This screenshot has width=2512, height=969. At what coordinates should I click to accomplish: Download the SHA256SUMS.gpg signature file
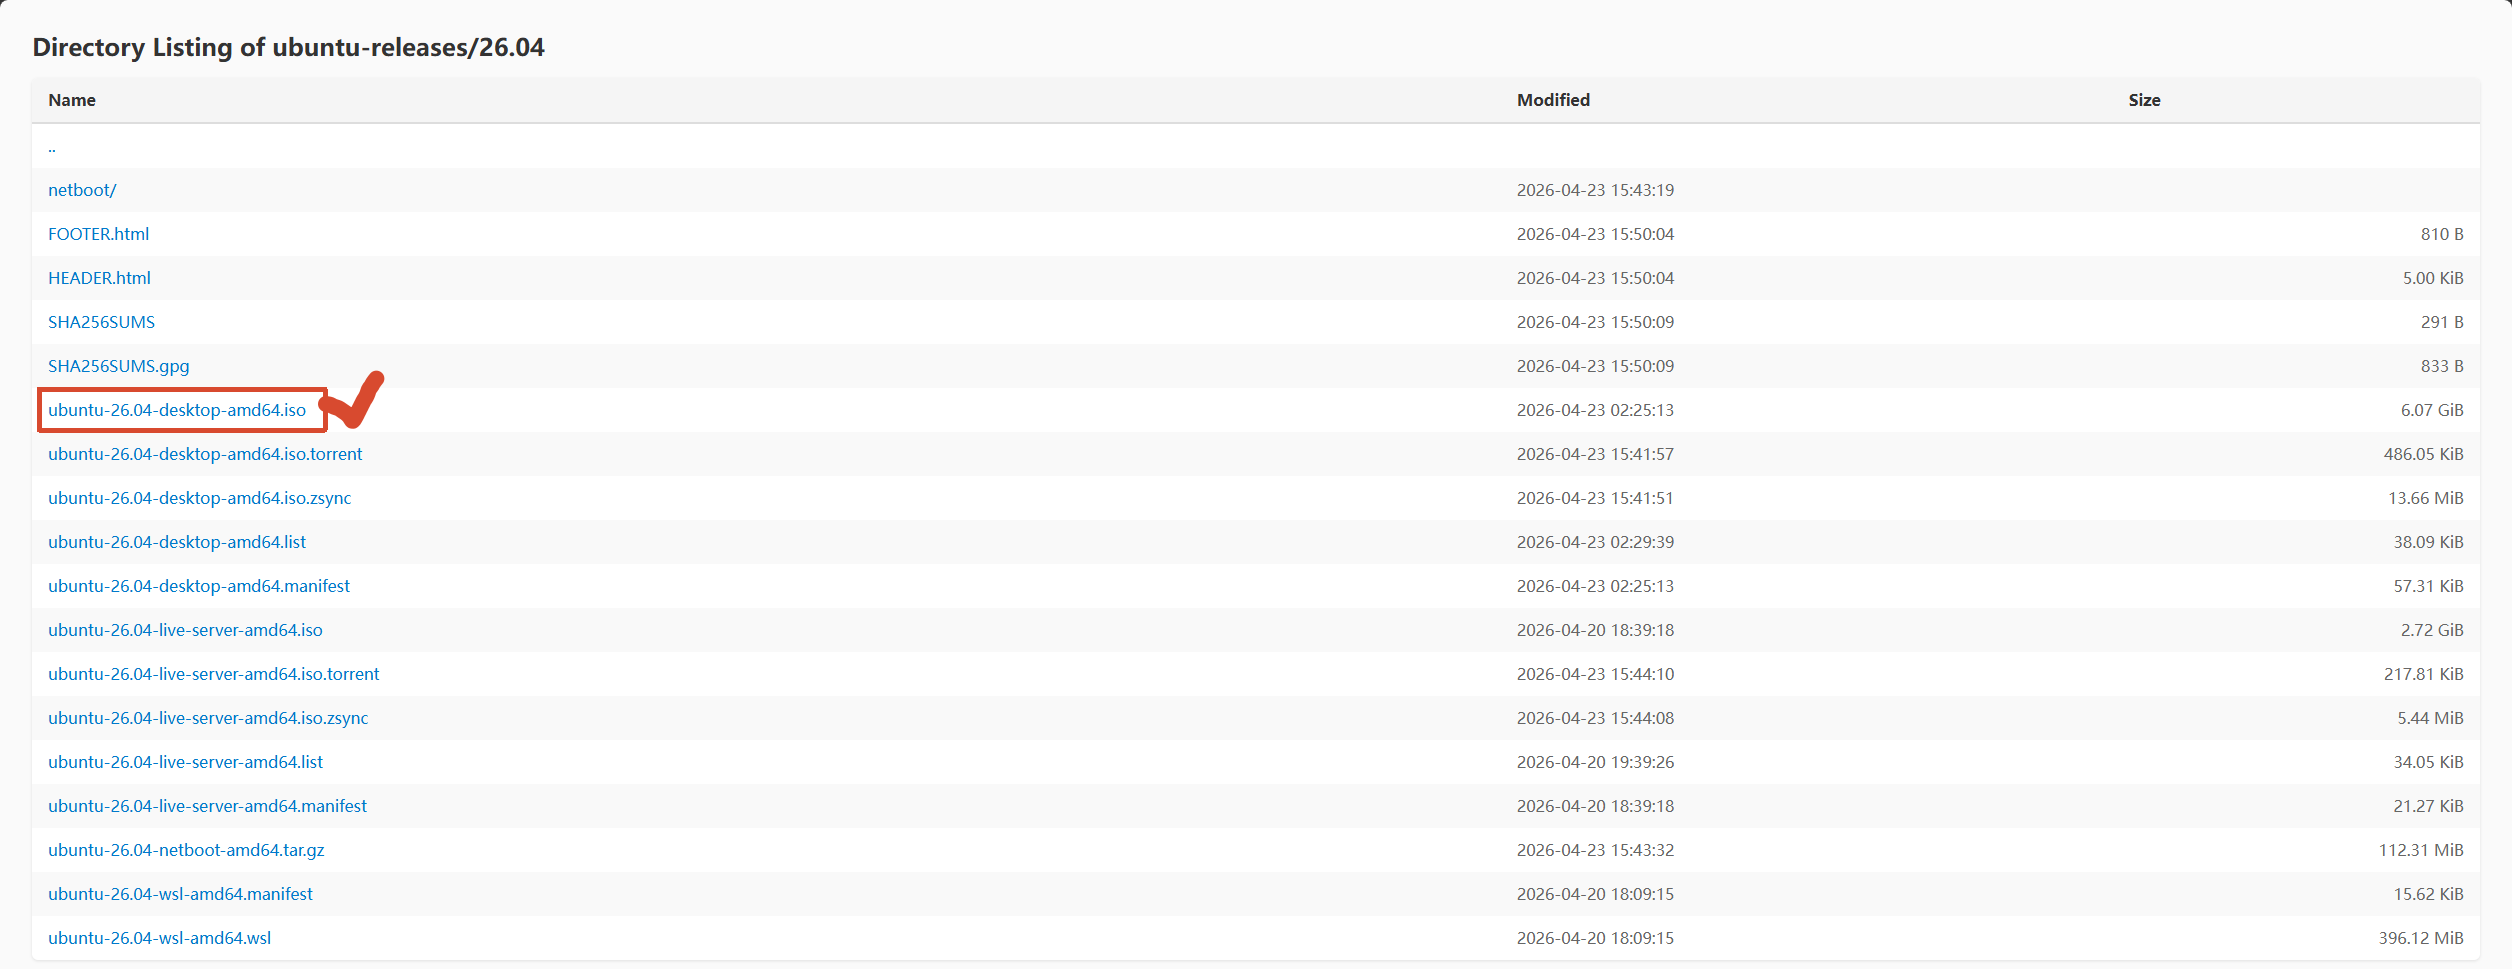point(118,366)
